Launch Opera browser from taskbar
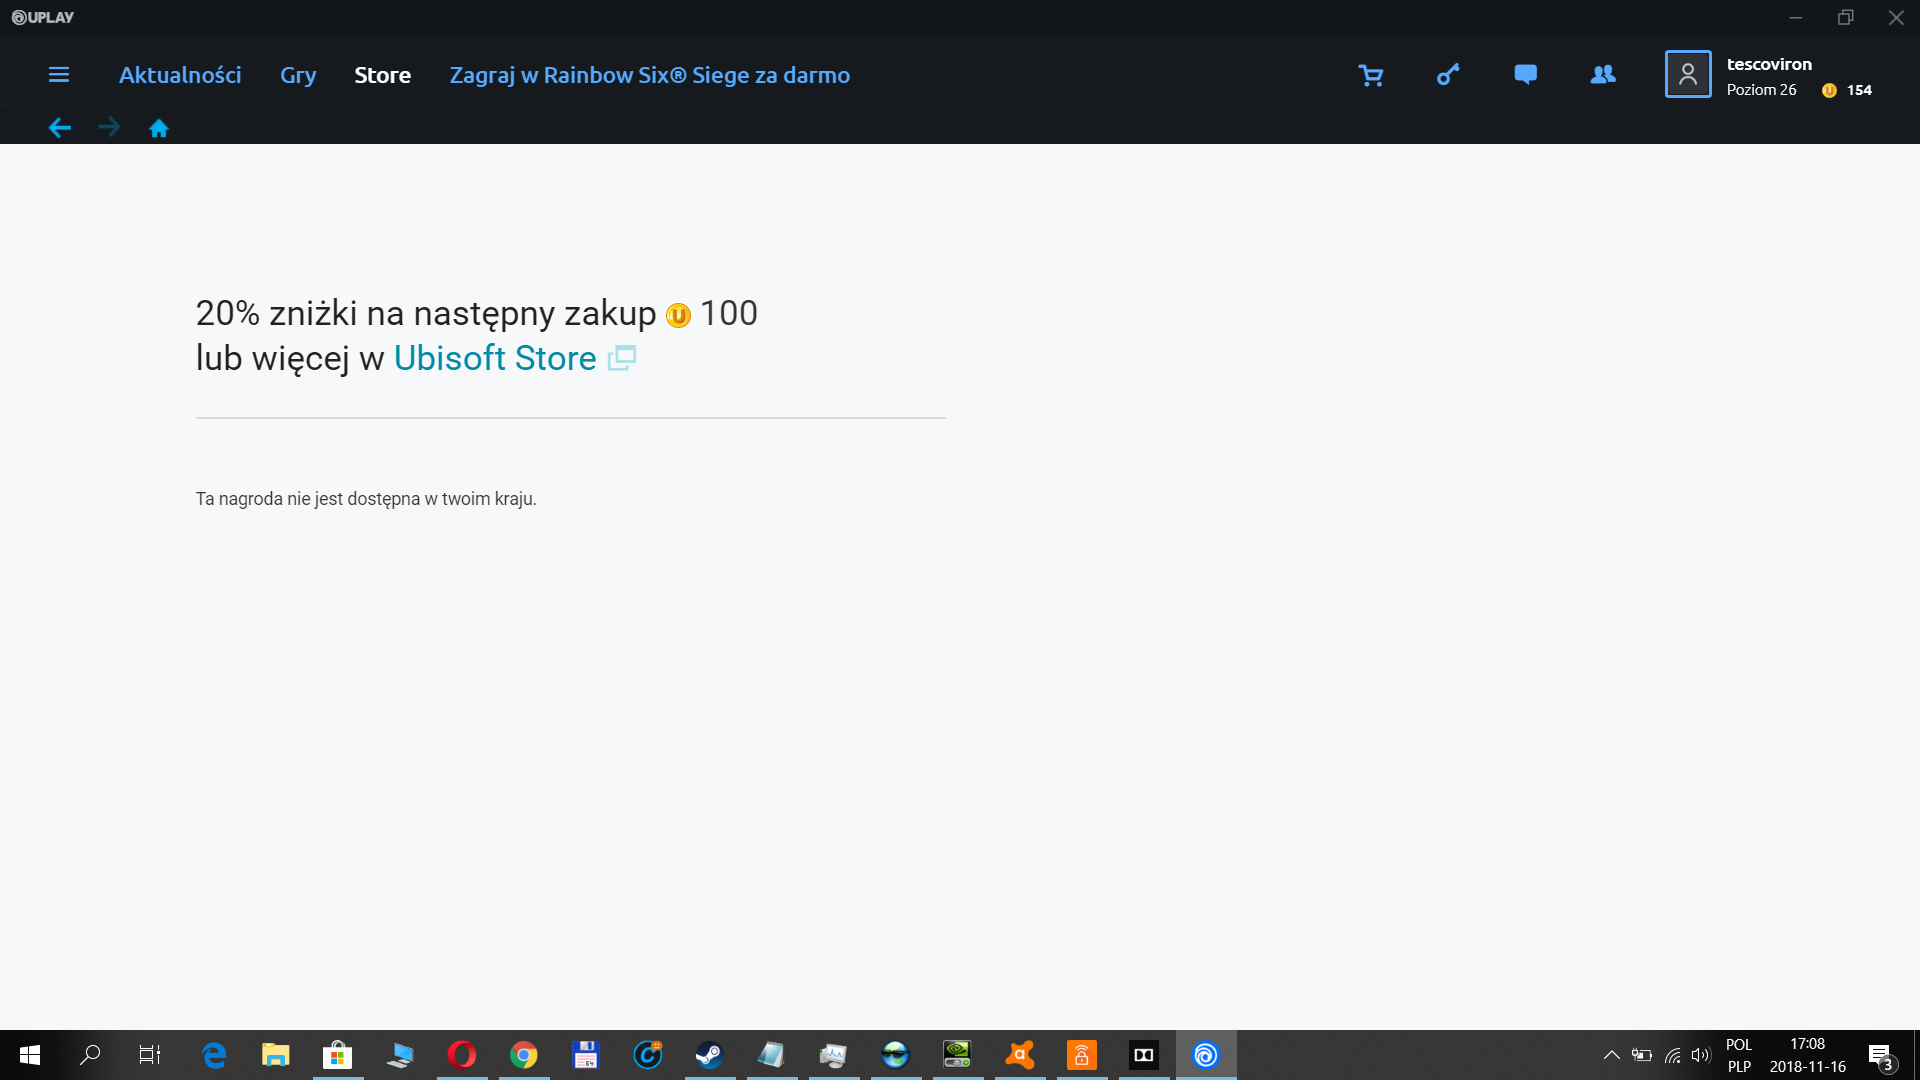Image resolution: width=1920 pixels, height=1080 pixels. pyautogui.click(x=462, y=1055)
